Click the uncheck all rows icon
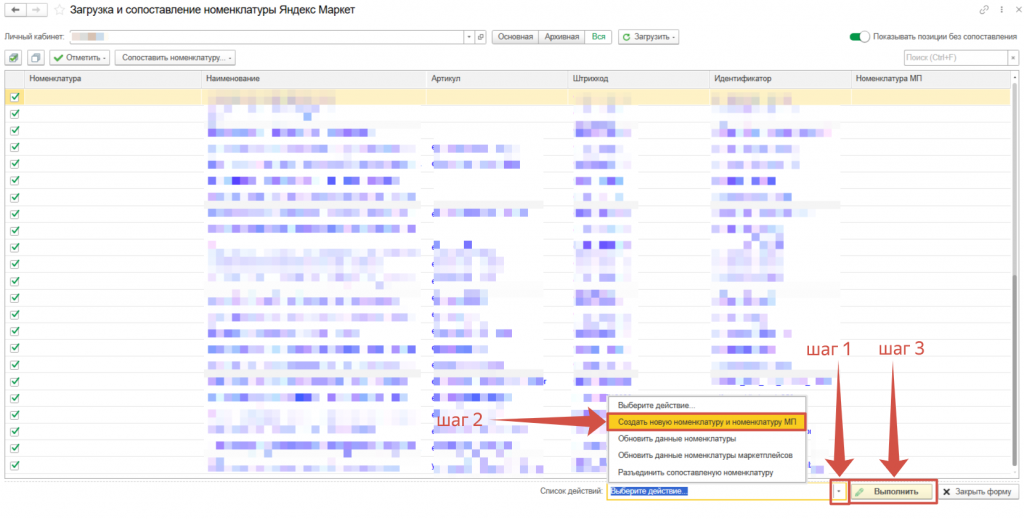 click(x=36, y=58)
